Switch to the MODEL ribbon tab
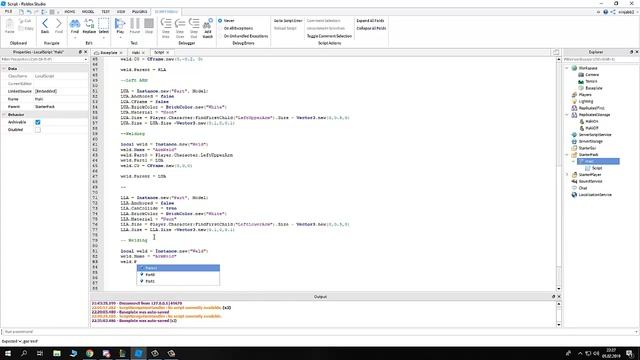Screen dimensions: 640x360 pyautogui.click(x=88, y=12)
